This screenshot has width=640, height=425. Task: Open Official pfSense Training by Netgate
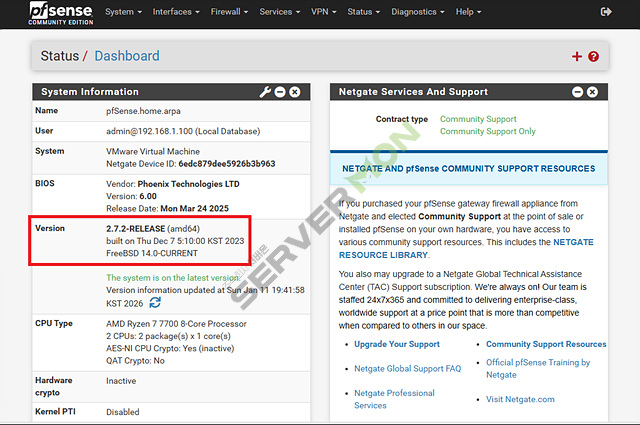coord(538,369)
